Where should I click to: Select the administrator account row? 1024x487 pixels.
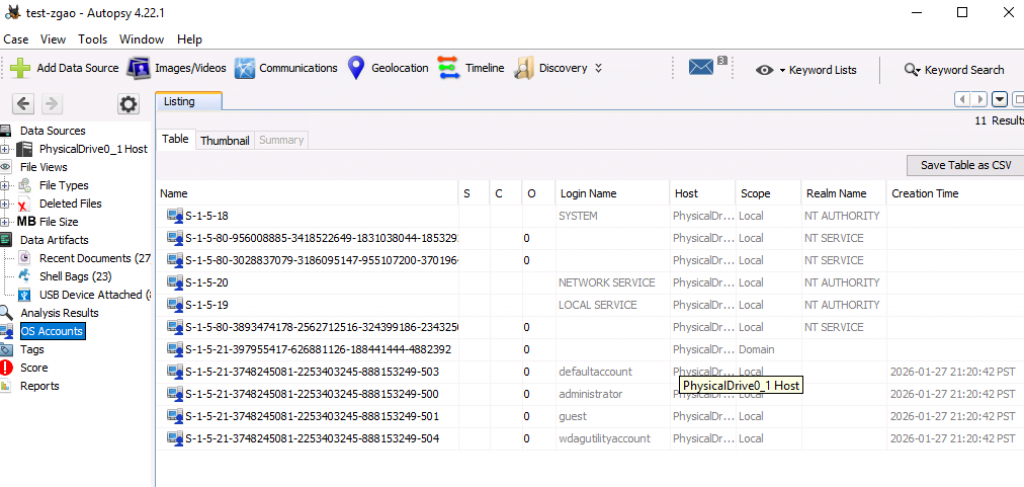[x=590, y=394]
